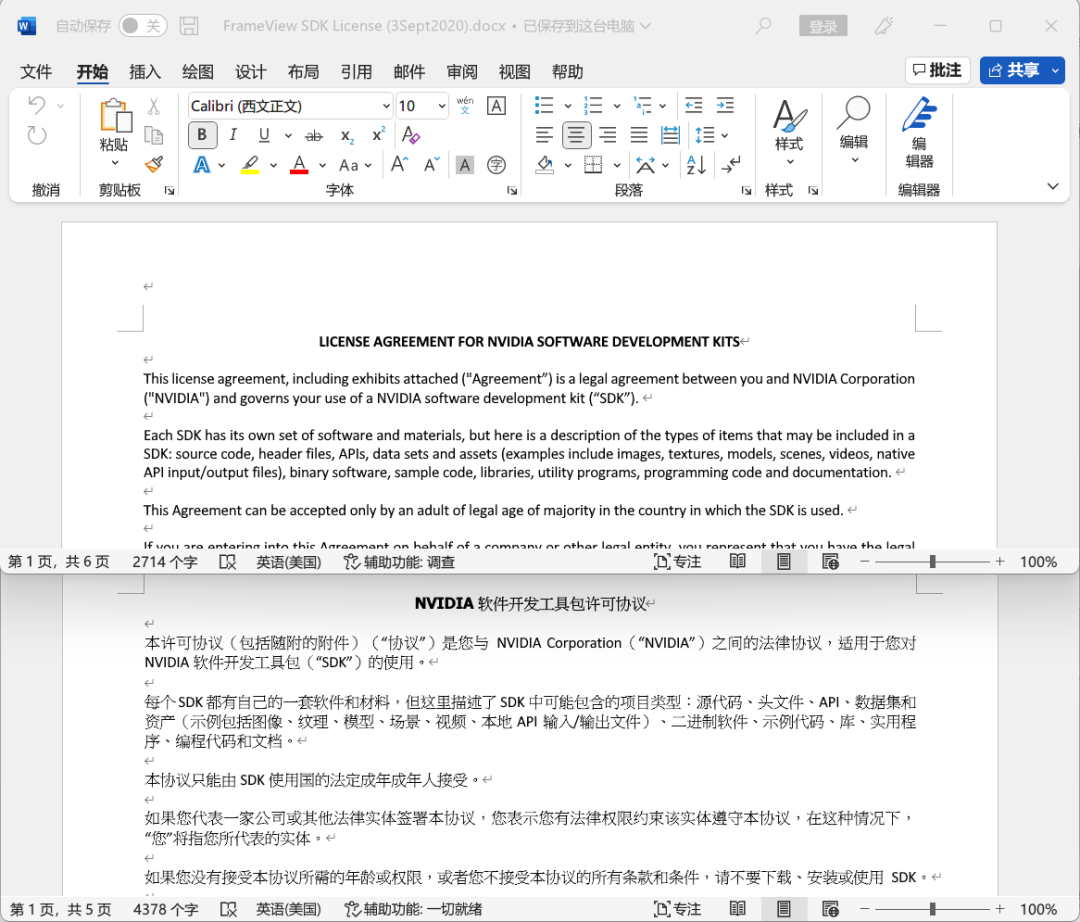Toggle Superscript formatting
This screenshot has width=1080, height=922.
click(378, 134)
